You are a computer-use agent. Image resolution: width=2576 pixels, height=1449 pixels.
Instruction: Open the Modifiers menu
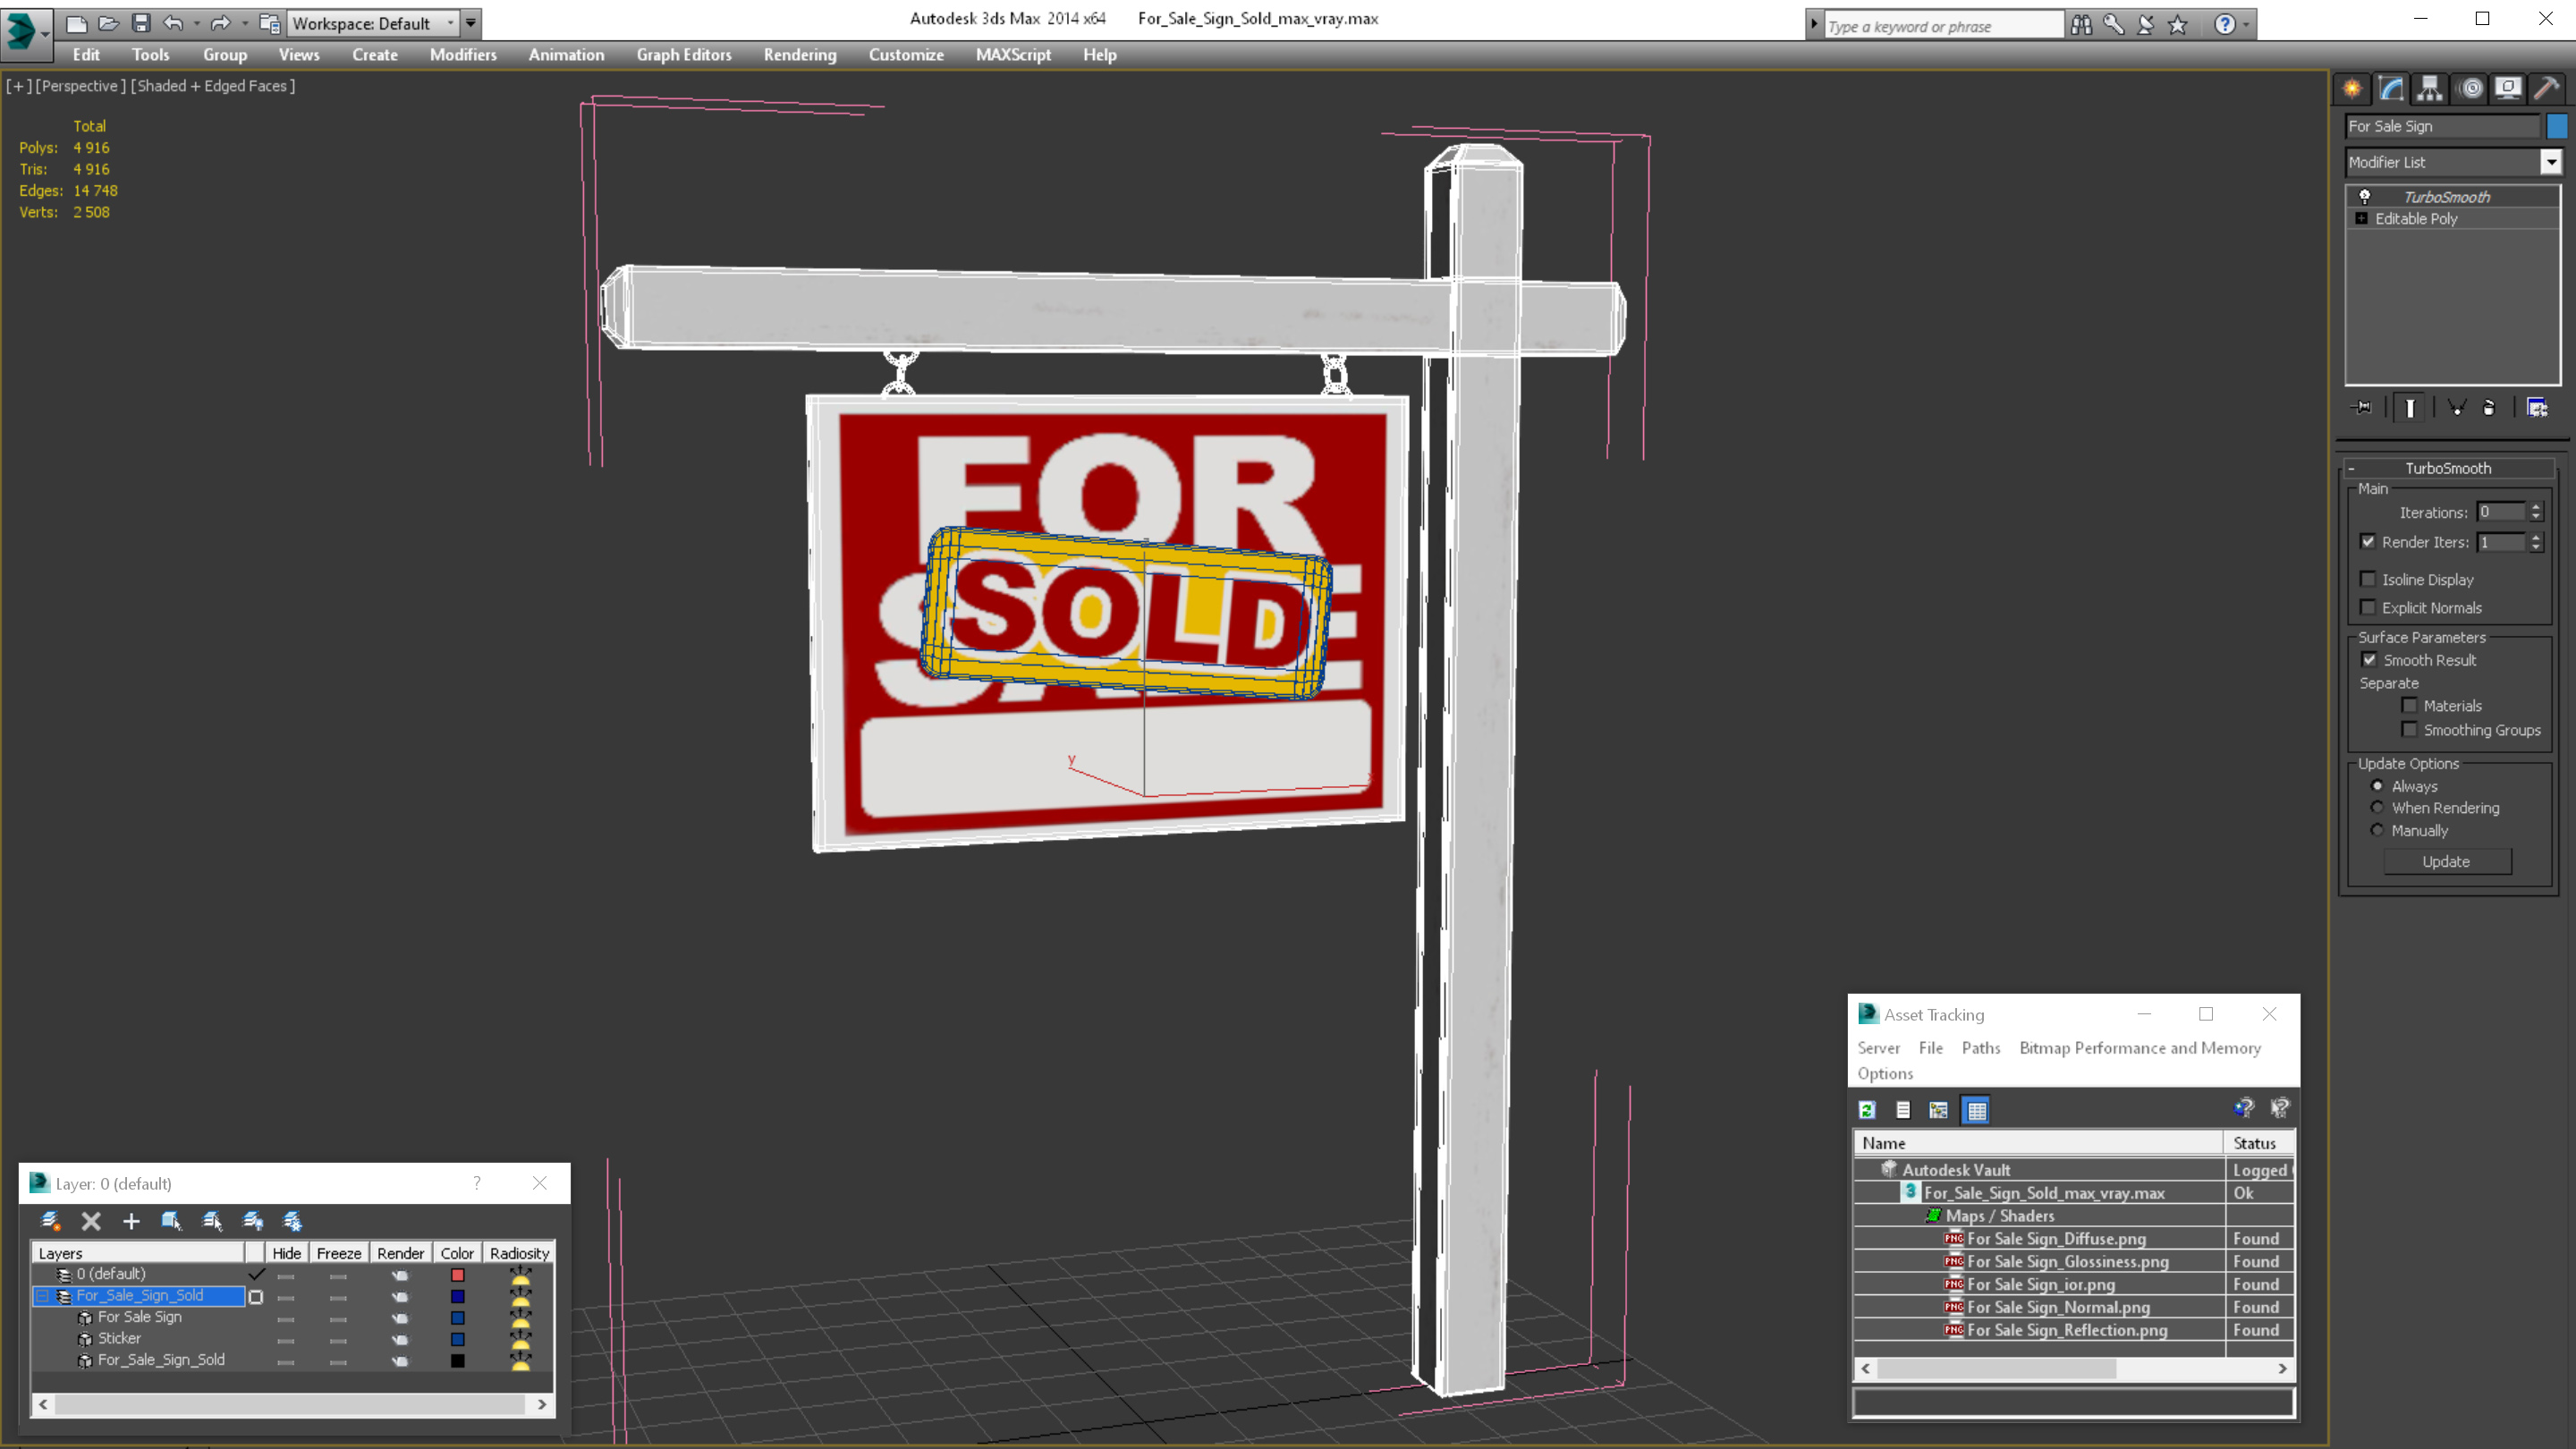coord(463,55)
